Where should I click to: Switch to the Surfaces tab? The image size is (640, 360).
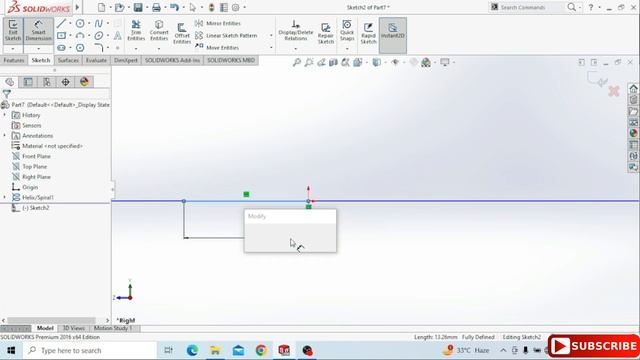tap(68, 60)
